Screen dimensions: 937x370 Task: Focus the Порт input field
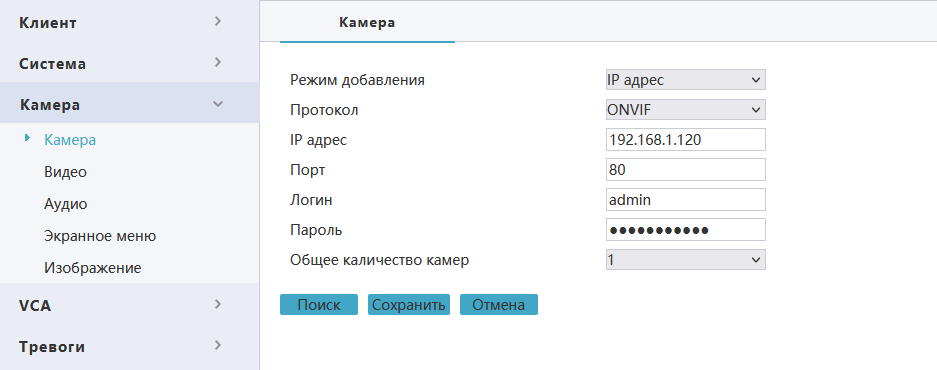pos(685,170)
